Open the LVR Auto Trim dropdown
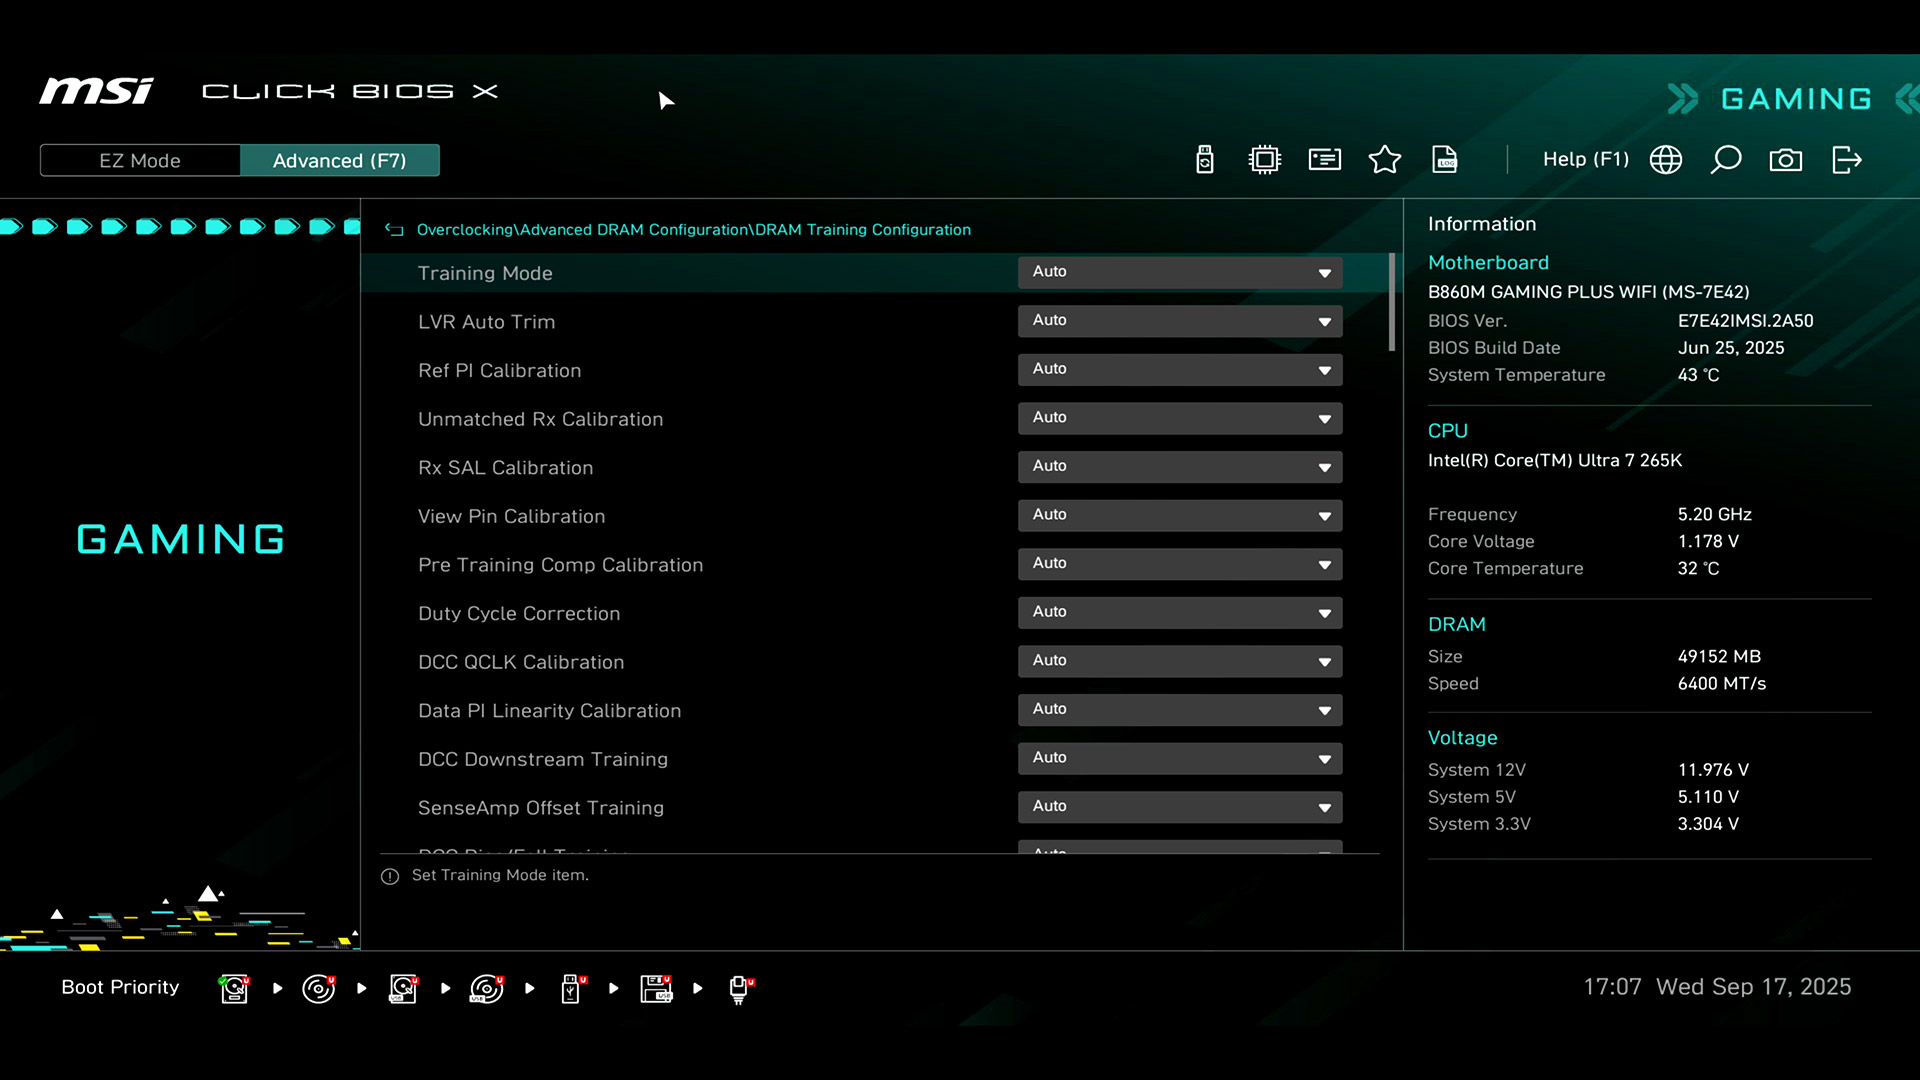This screenshot has width=1920, height=1080. pyautogui.click(x=1179, y=321)
